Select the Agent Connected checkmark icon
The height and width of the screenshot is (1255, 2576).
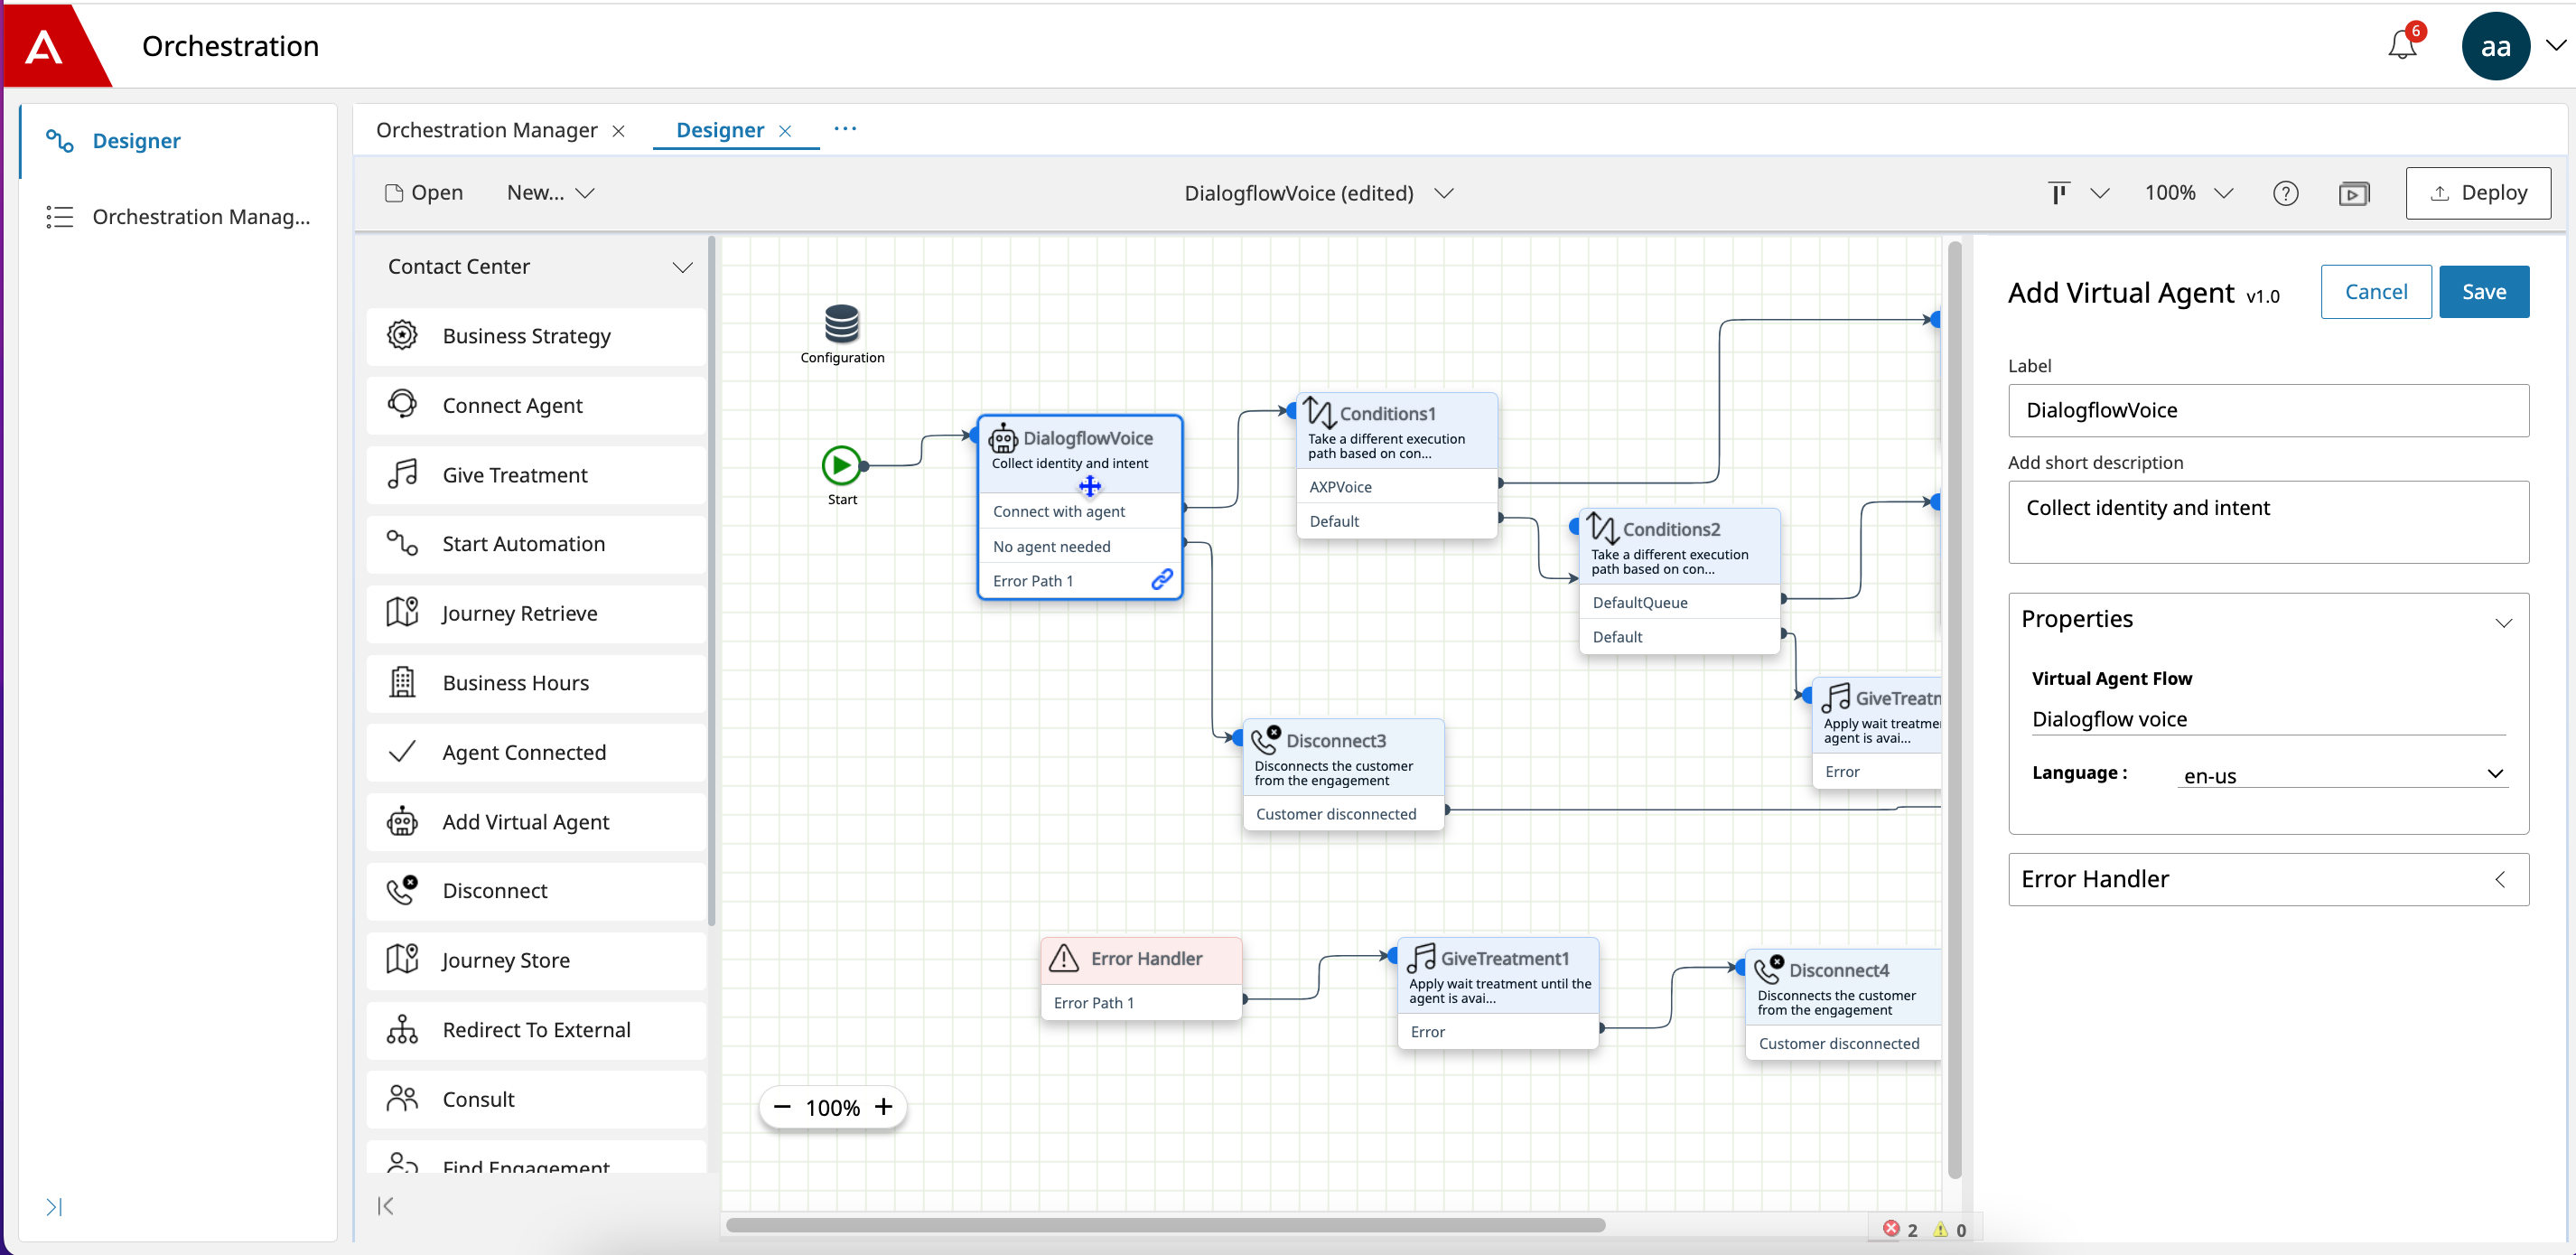402,752
